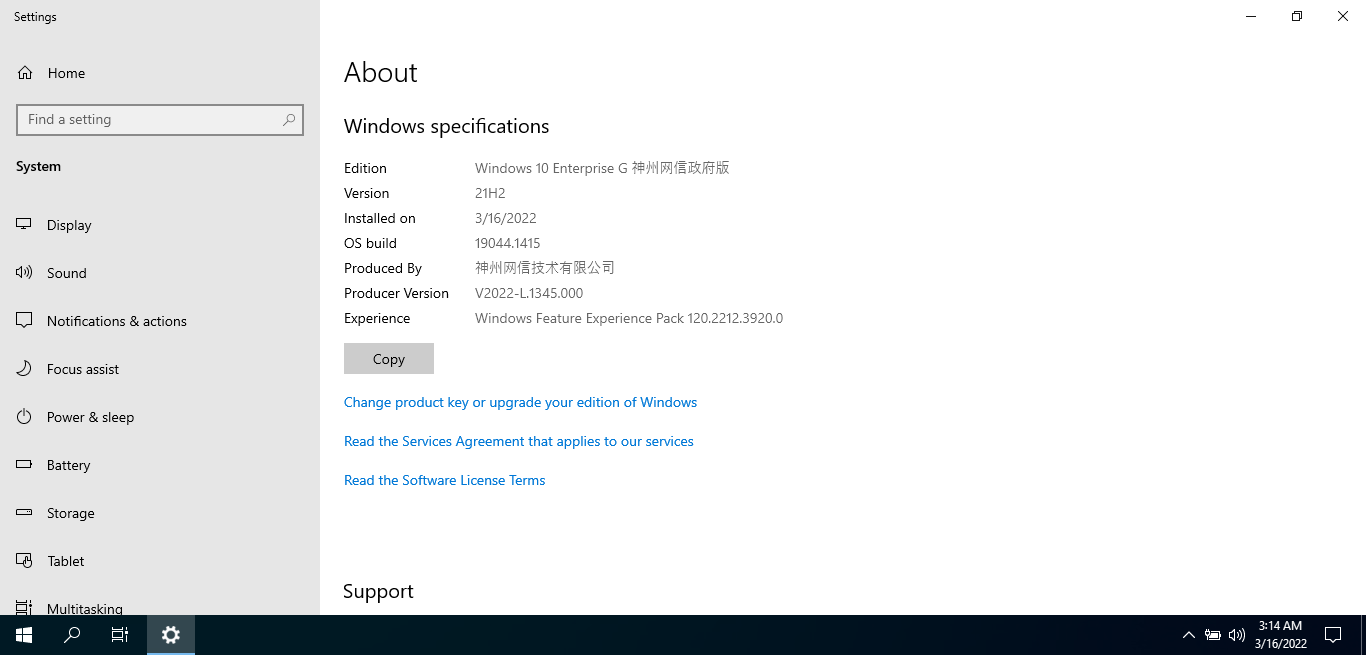Click the About page title

381,72
